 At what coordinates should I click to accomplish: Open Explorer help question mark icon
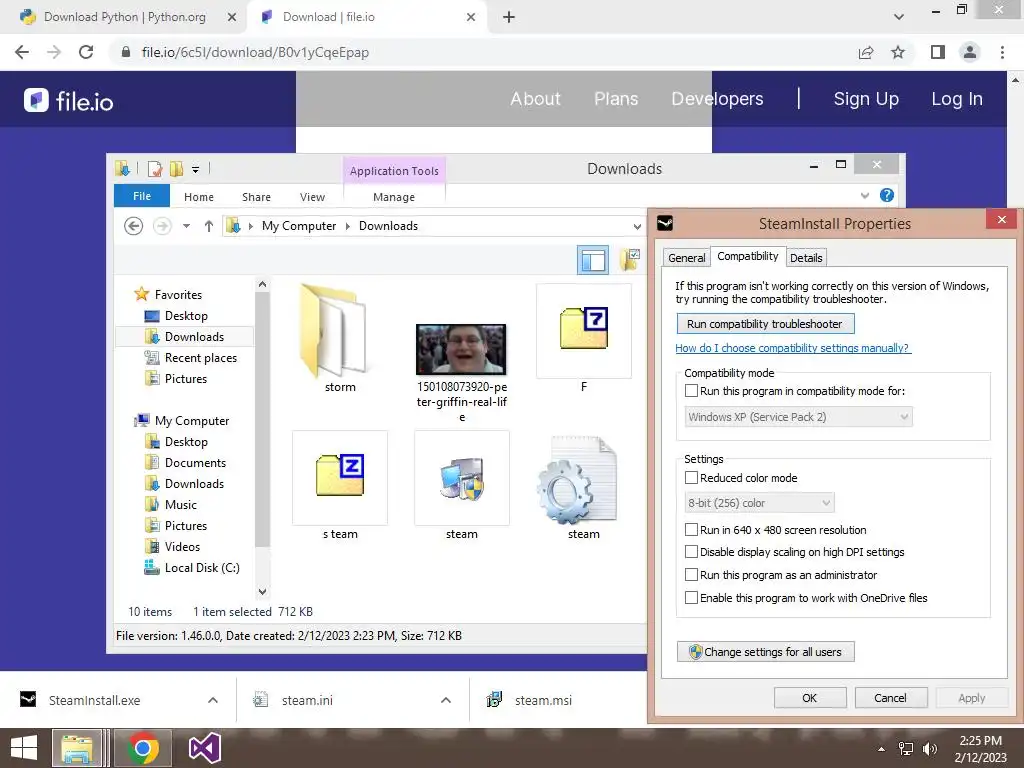tap(886, 195)
